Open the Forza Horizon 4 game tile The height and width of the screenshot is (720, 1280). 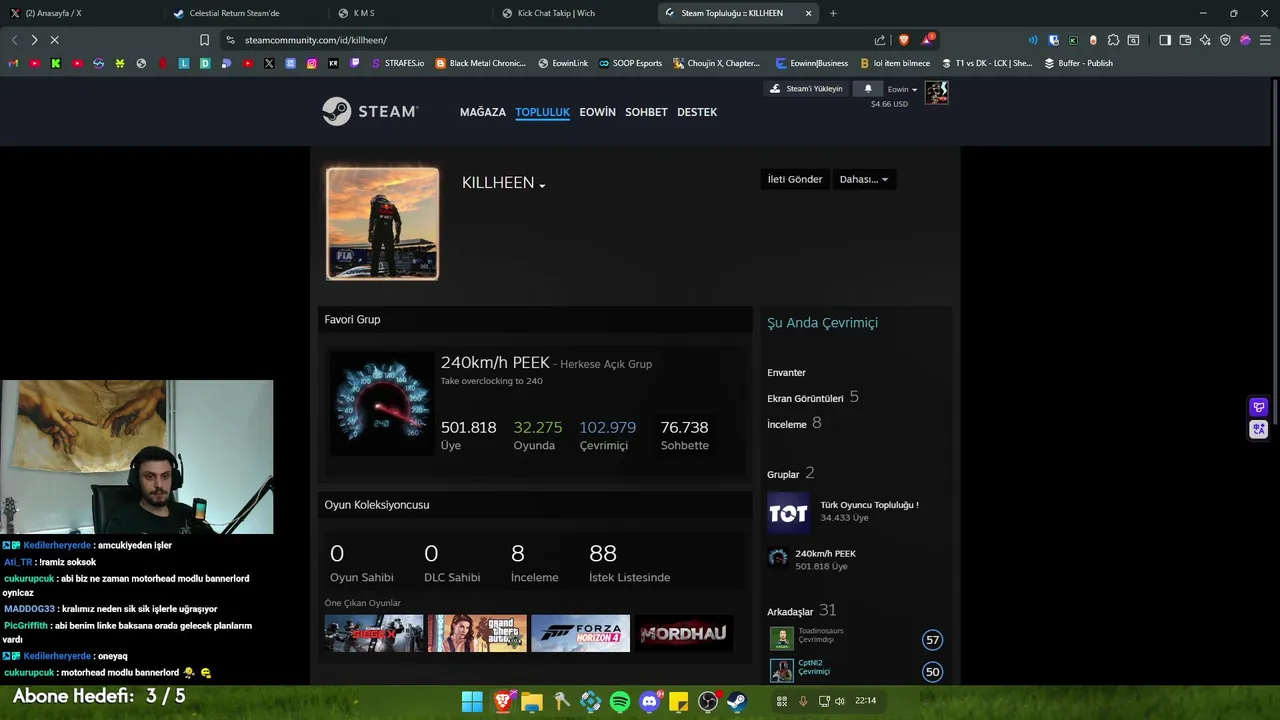click(x=580, y=633)
